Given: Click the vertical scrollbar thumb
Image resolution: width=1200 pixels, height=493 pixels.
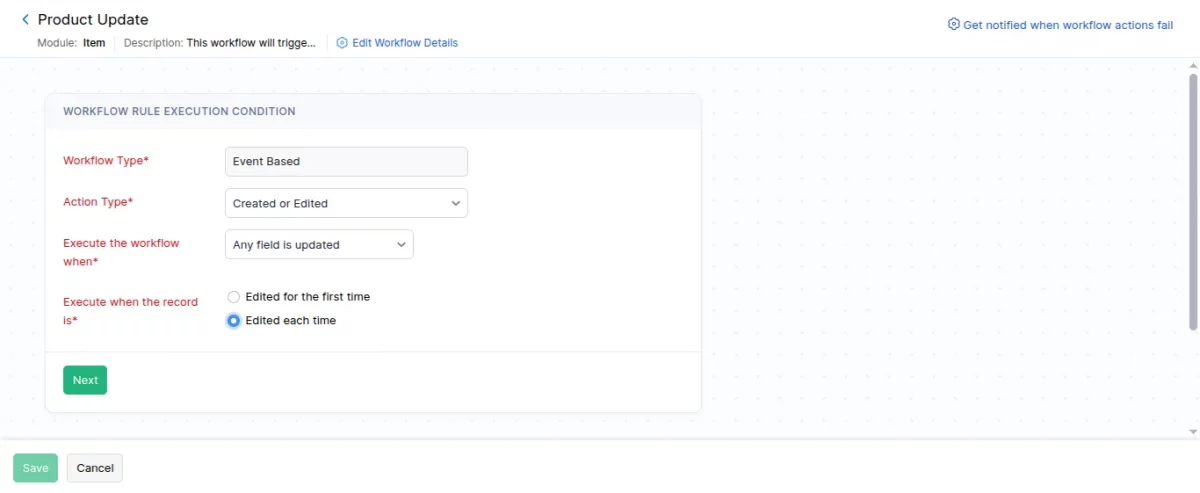Looking at the screenshot, I should click(x=1192, y=201).
